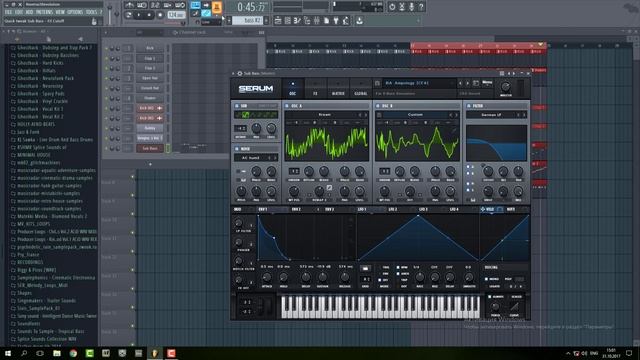Go to the next OSC A wavetable
The image size is (640, 360).
[366, 115]
